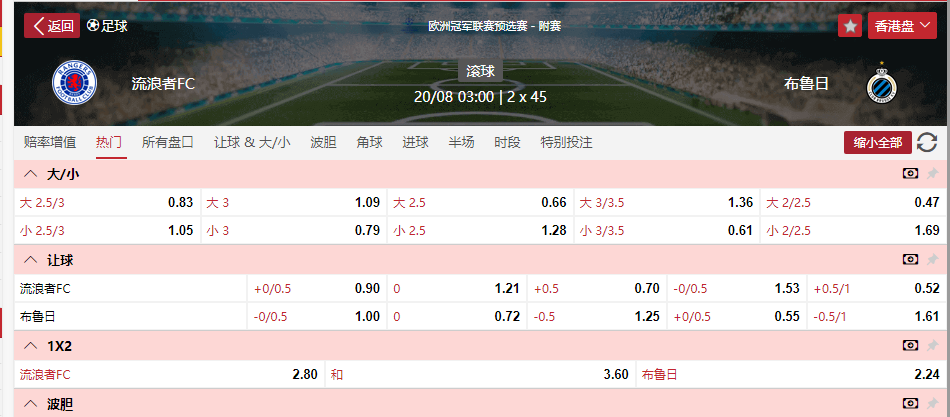
Task: Click the cash icon in 1X2 header
Action: tap(910, 345)
